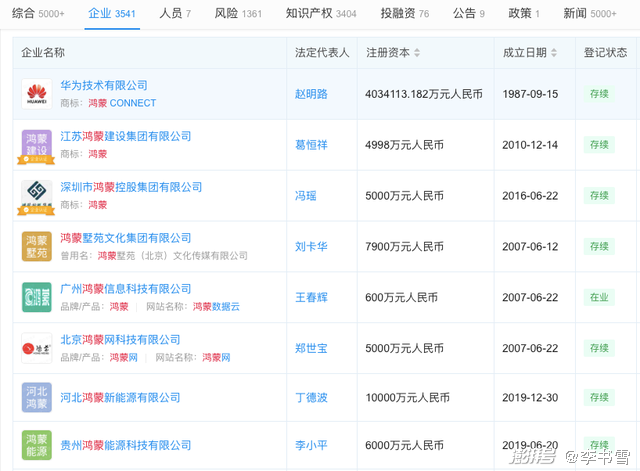This screenshot has width=640, height=471.
Task: Switch to the 知识产权 3404 tab
Action: pyautogui.click(x=321, y=13)
